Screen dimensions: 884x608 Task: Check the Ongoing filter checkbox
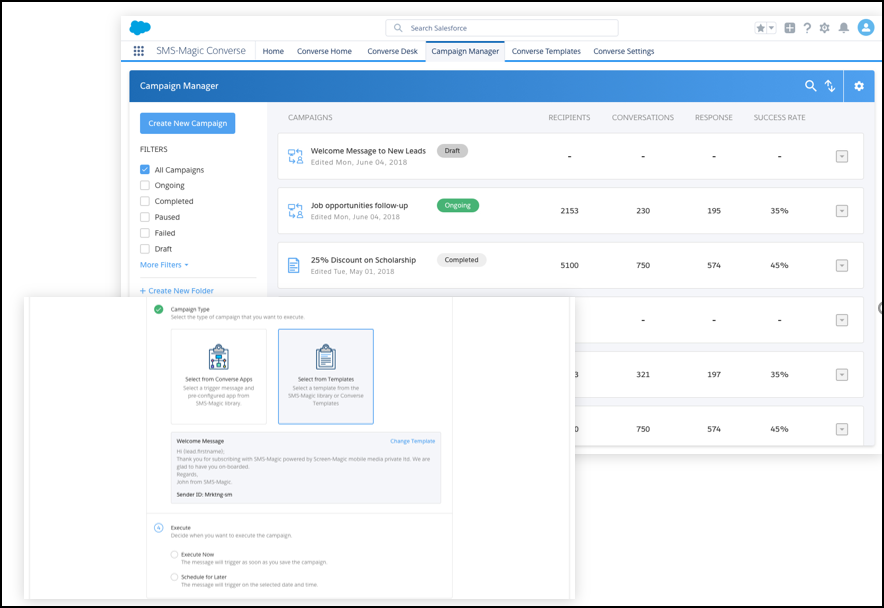[x=145, y=185]
